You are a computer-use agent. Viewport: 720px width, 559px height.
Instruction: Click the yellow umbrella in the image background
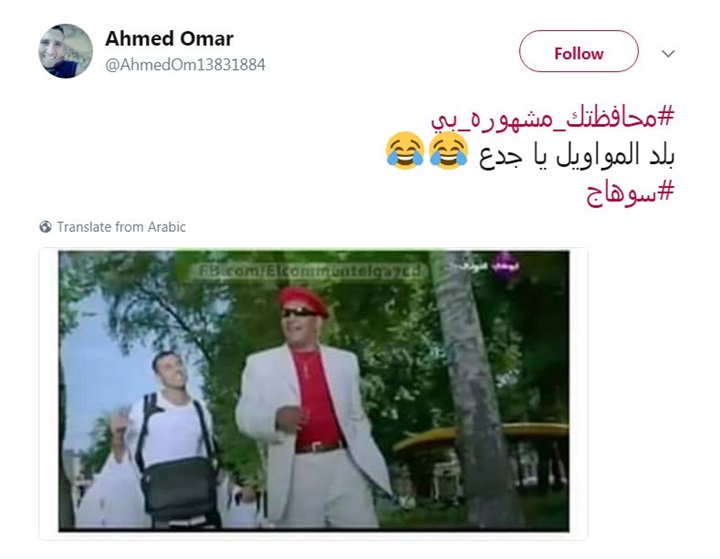pos(481,436)
